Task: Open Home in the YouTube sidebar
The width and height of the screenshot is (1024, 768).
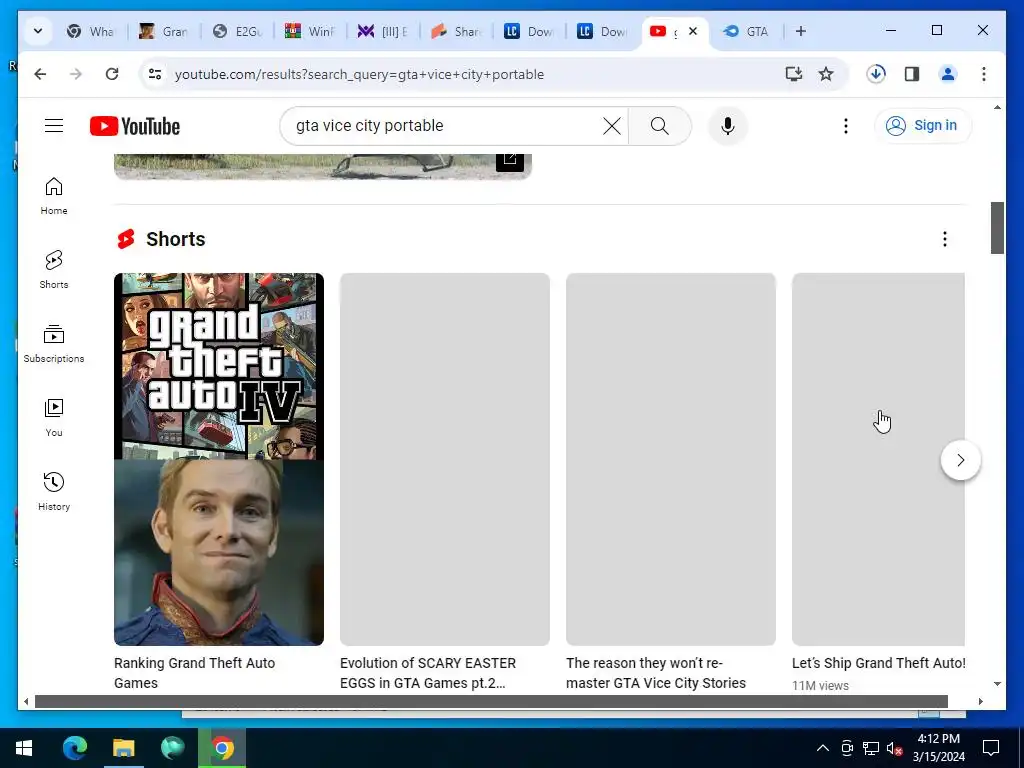Action: coord(54,196)
